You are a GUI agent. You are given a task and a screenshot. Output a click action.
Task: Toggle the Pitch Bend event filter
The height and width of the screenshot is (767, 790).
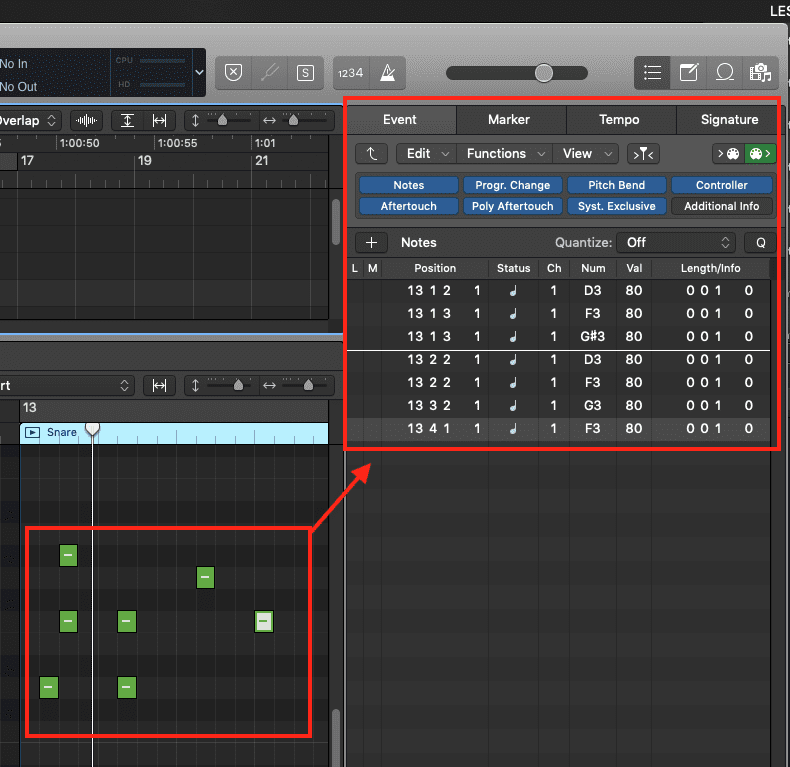click(x=617, y=185)
